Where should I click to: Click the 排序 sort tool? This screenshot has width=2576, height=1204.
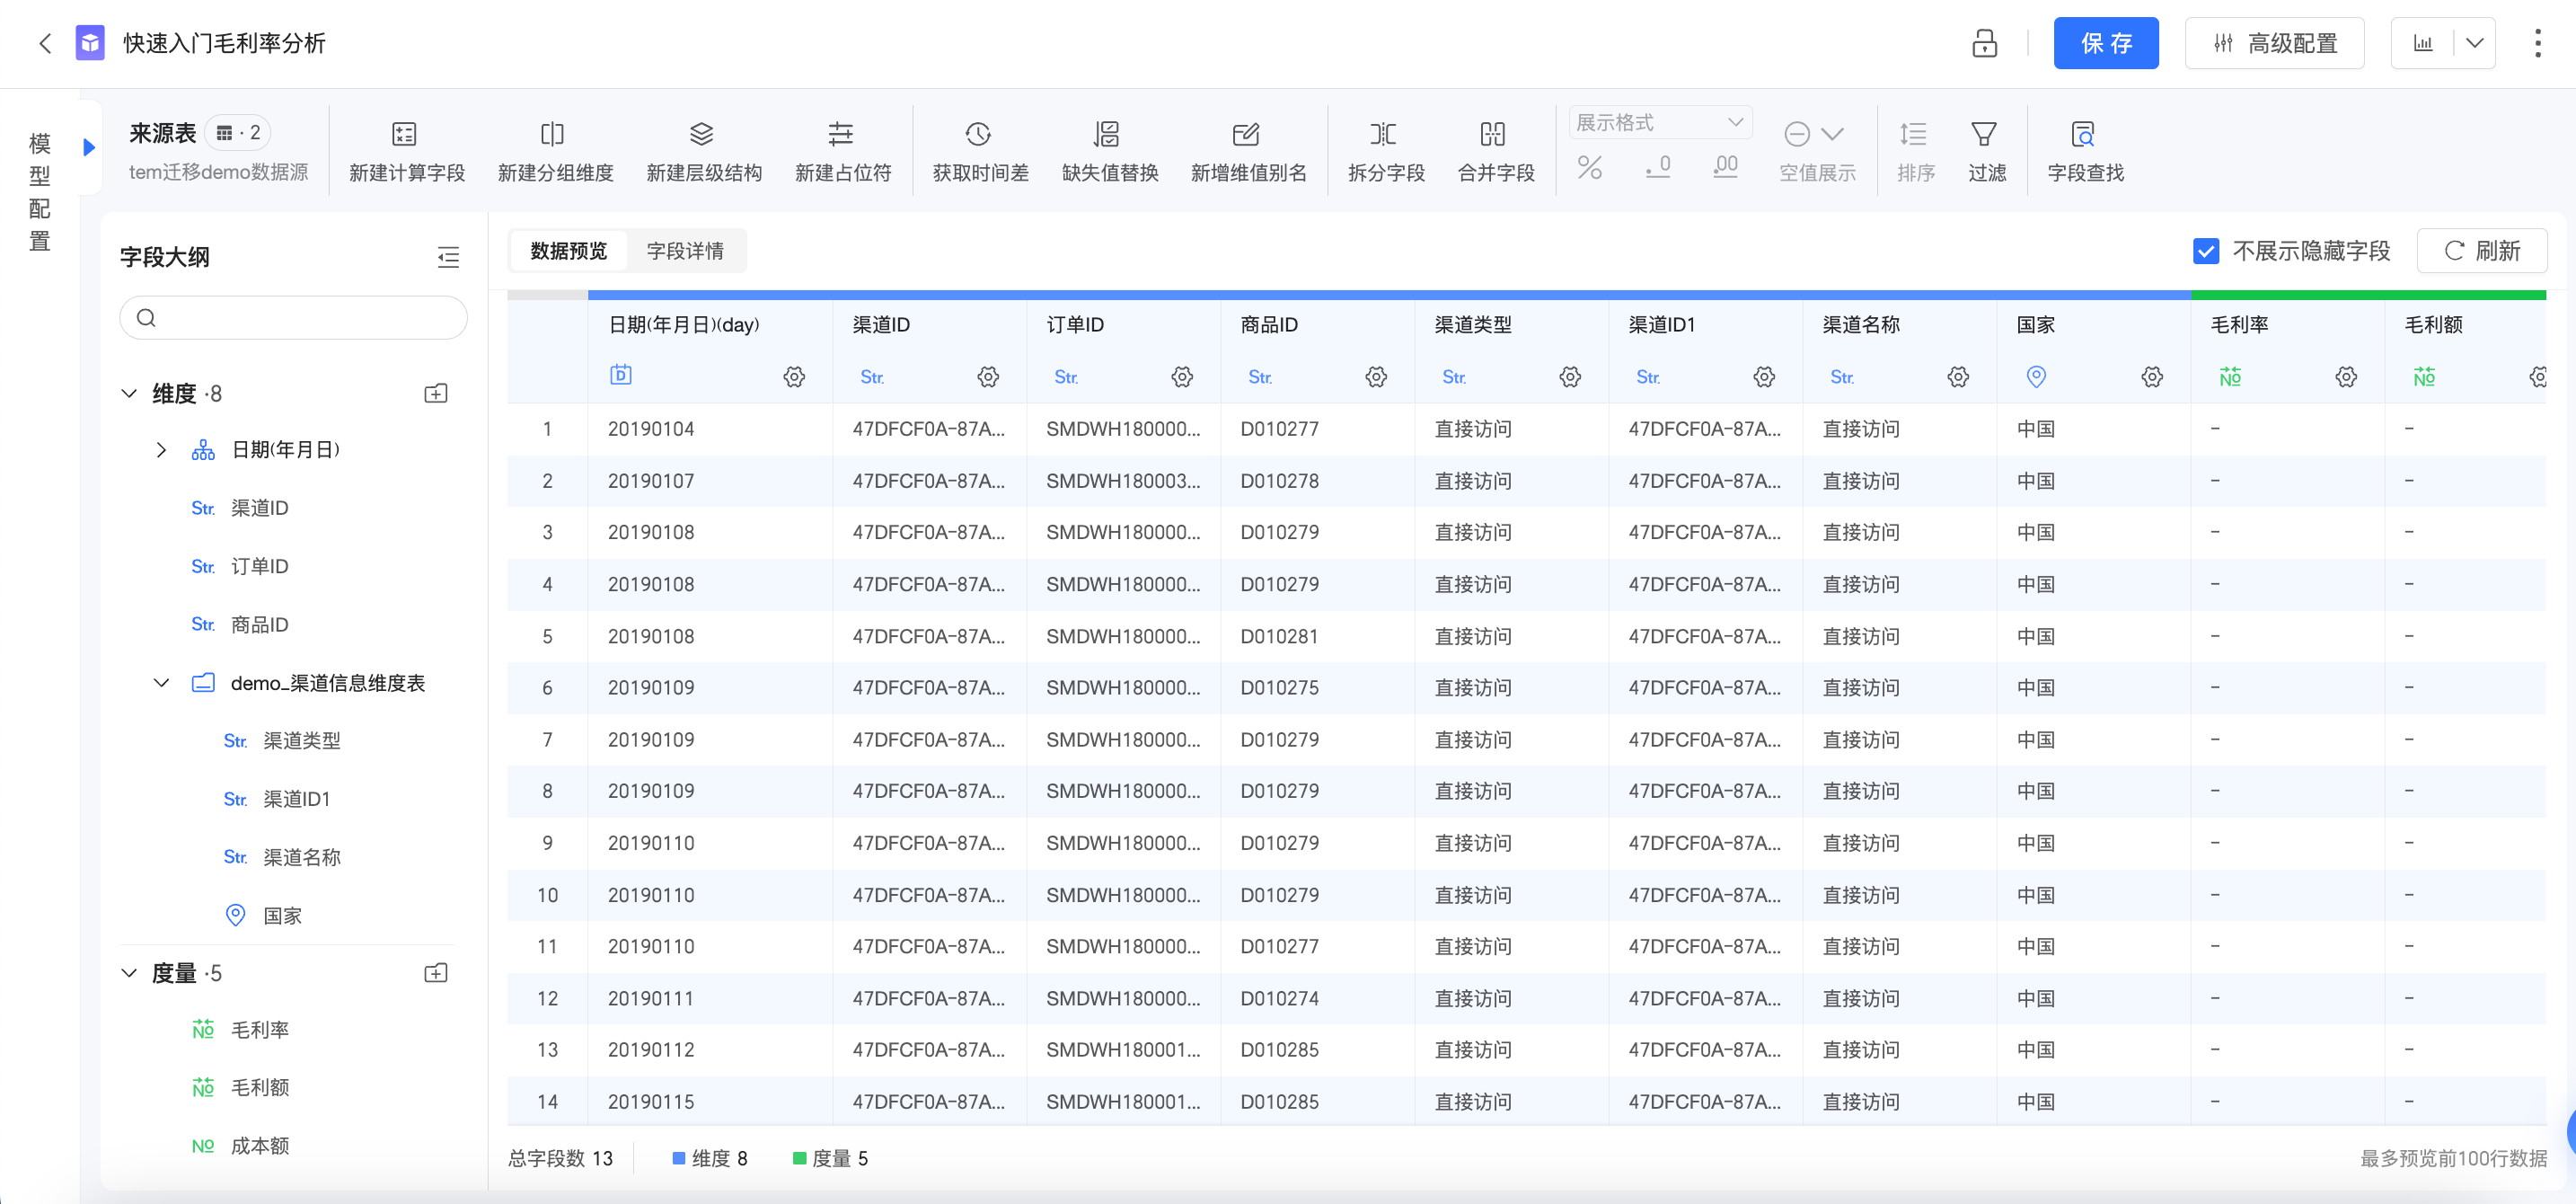click(1915, 151)
